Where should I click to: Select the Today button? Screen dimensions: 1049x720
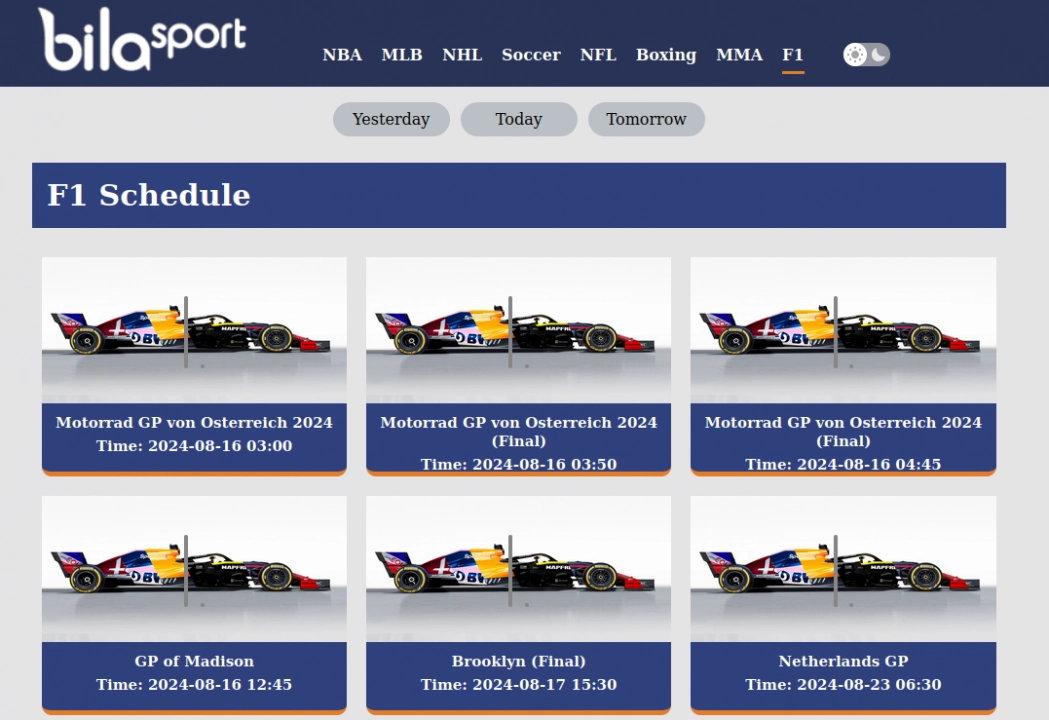click(x=518, y=119)
